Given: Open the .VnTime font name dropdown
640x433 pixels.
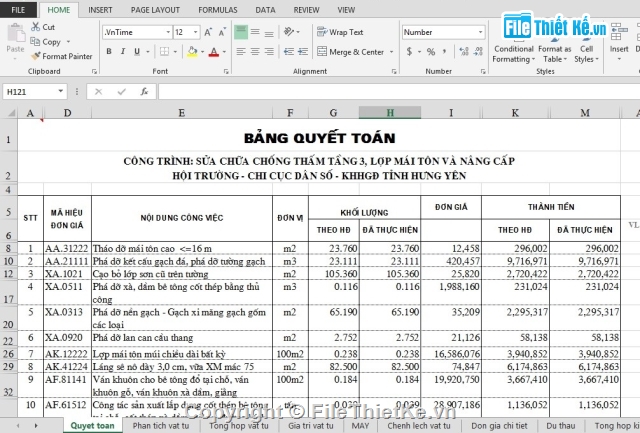Looking at the screenshot, I should (x=168, y=32).
